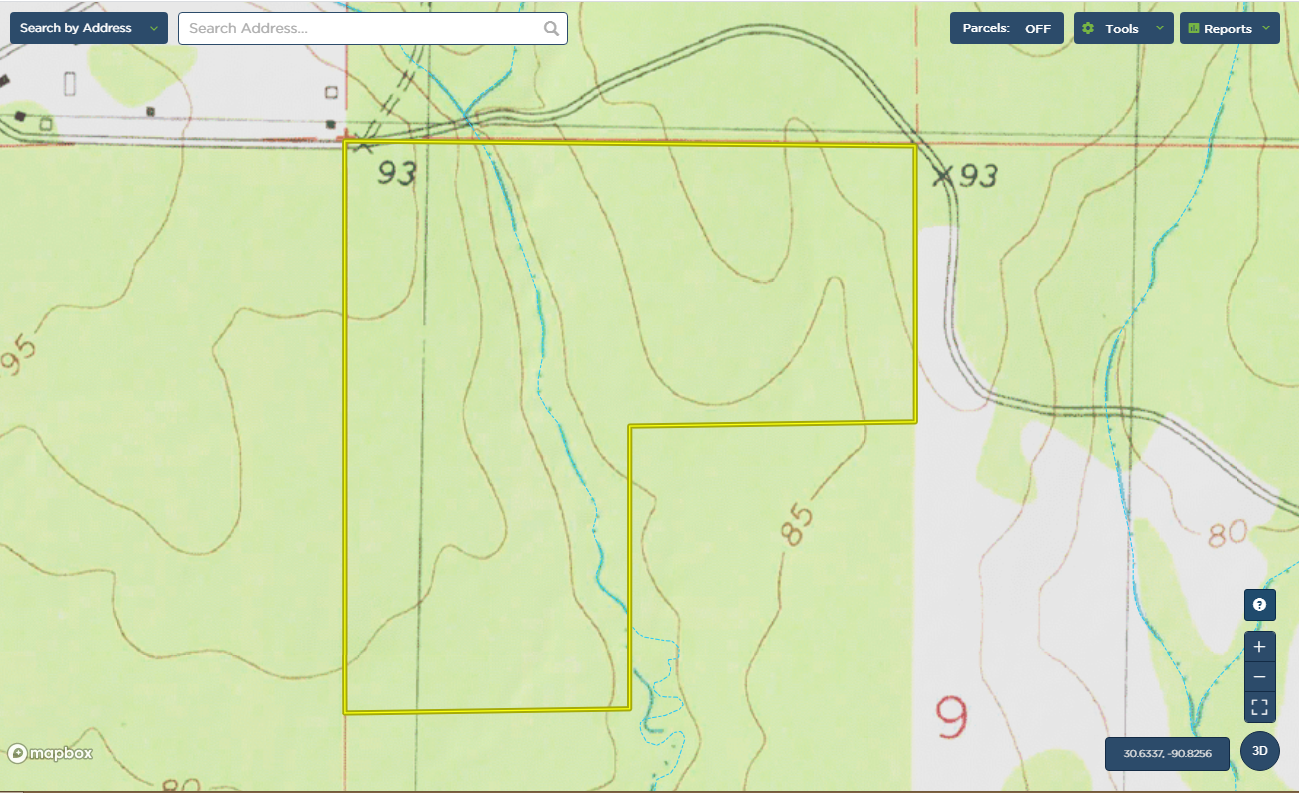Click the gear icon beside Tools
The image size is (1299, 793).
coord(1088,29)
